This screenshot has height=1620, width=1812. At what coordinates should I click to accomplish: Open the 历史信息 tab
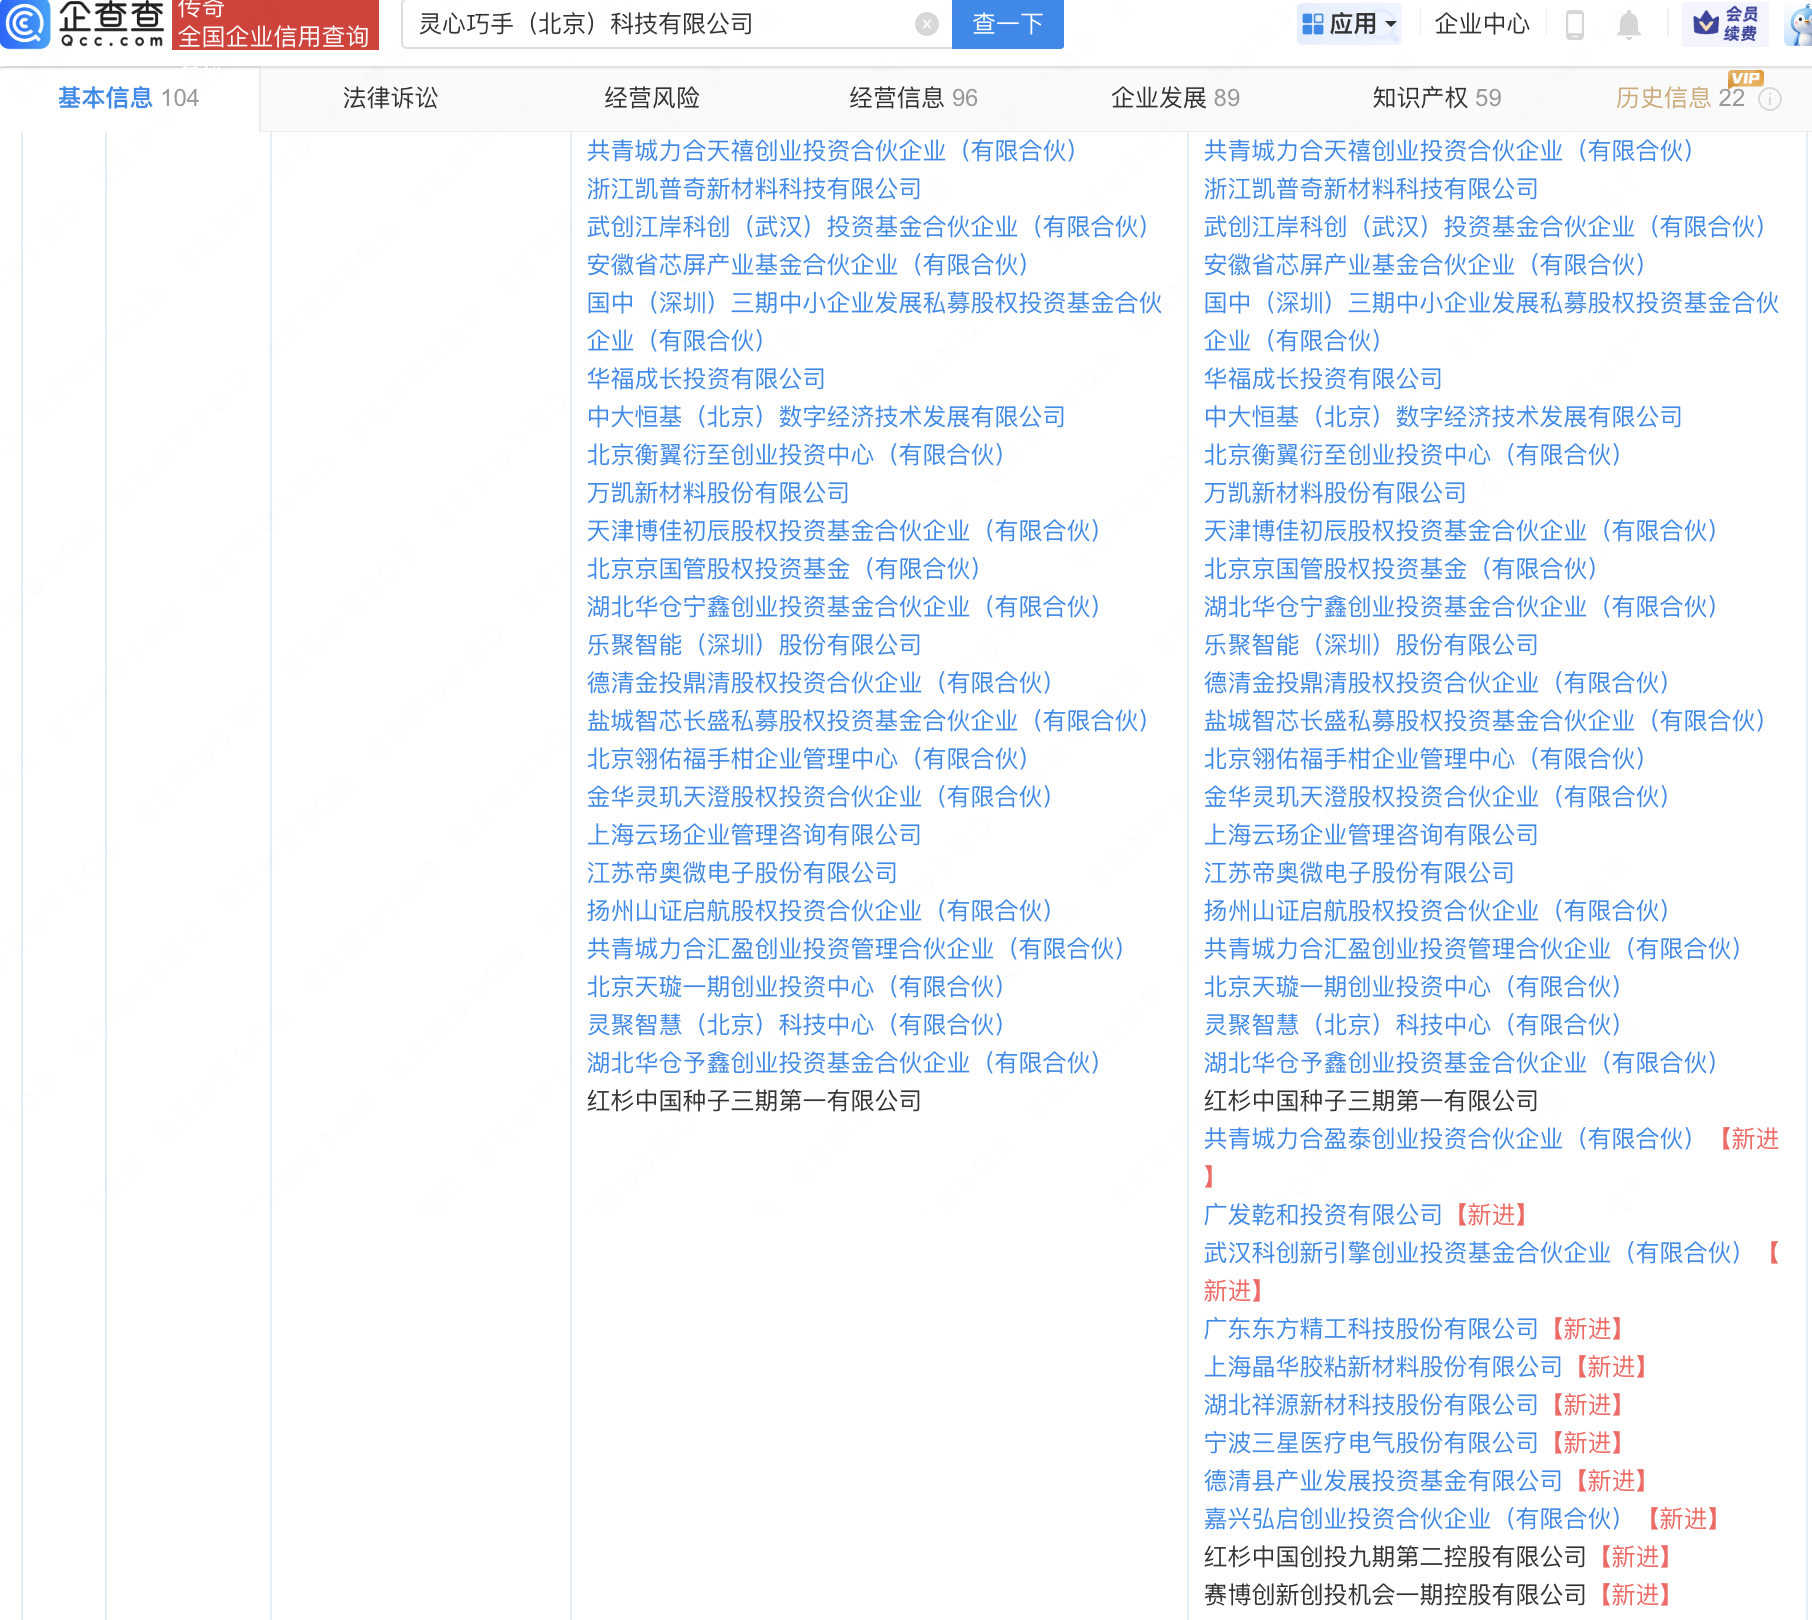(x=1662, y=98)
